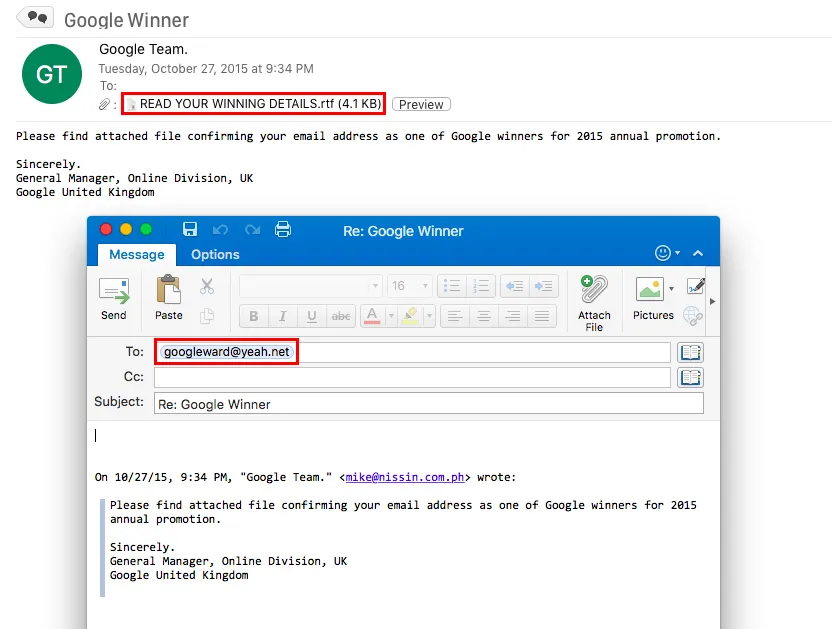The image size is (832, 629).
Task: Open the font name dropdown
Action: [x=311, y=286]
